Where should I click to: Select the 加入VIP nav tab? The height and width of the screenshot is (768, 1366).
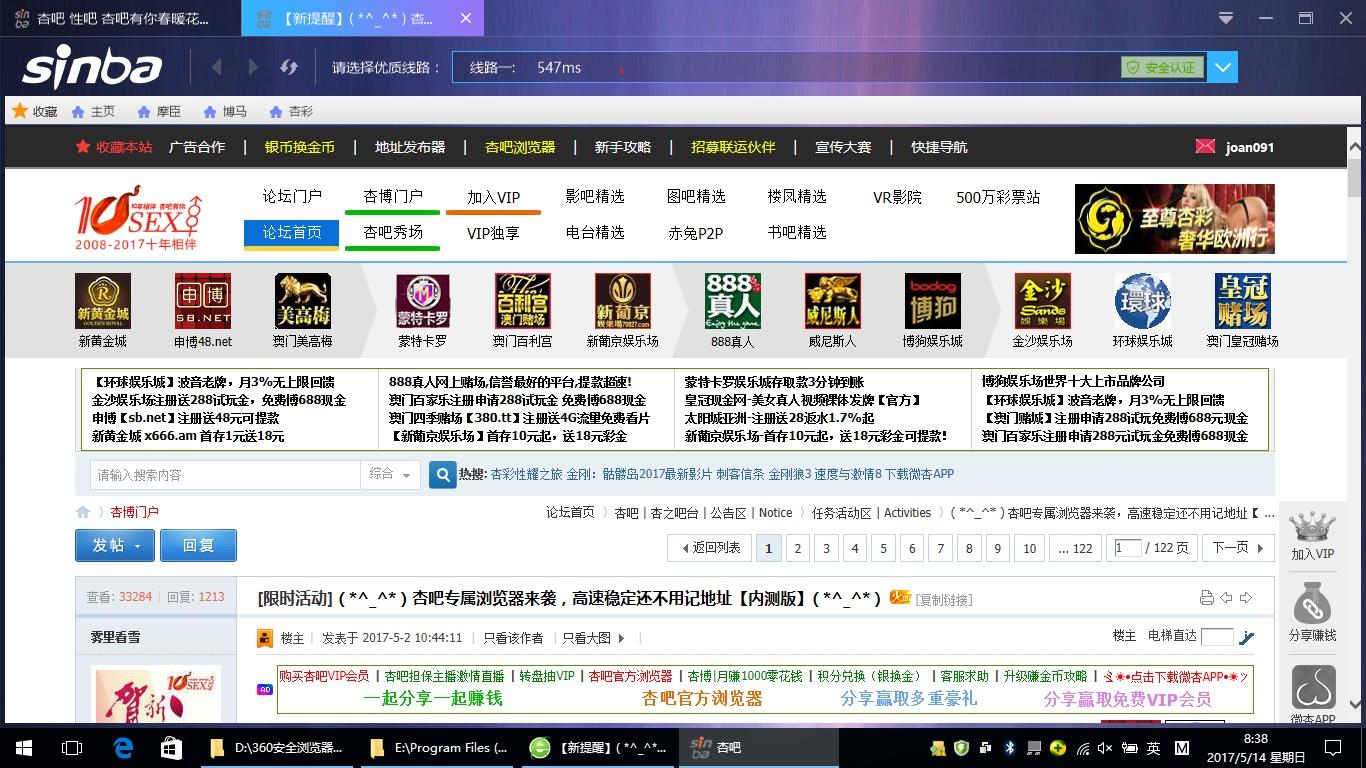[493, 197]
